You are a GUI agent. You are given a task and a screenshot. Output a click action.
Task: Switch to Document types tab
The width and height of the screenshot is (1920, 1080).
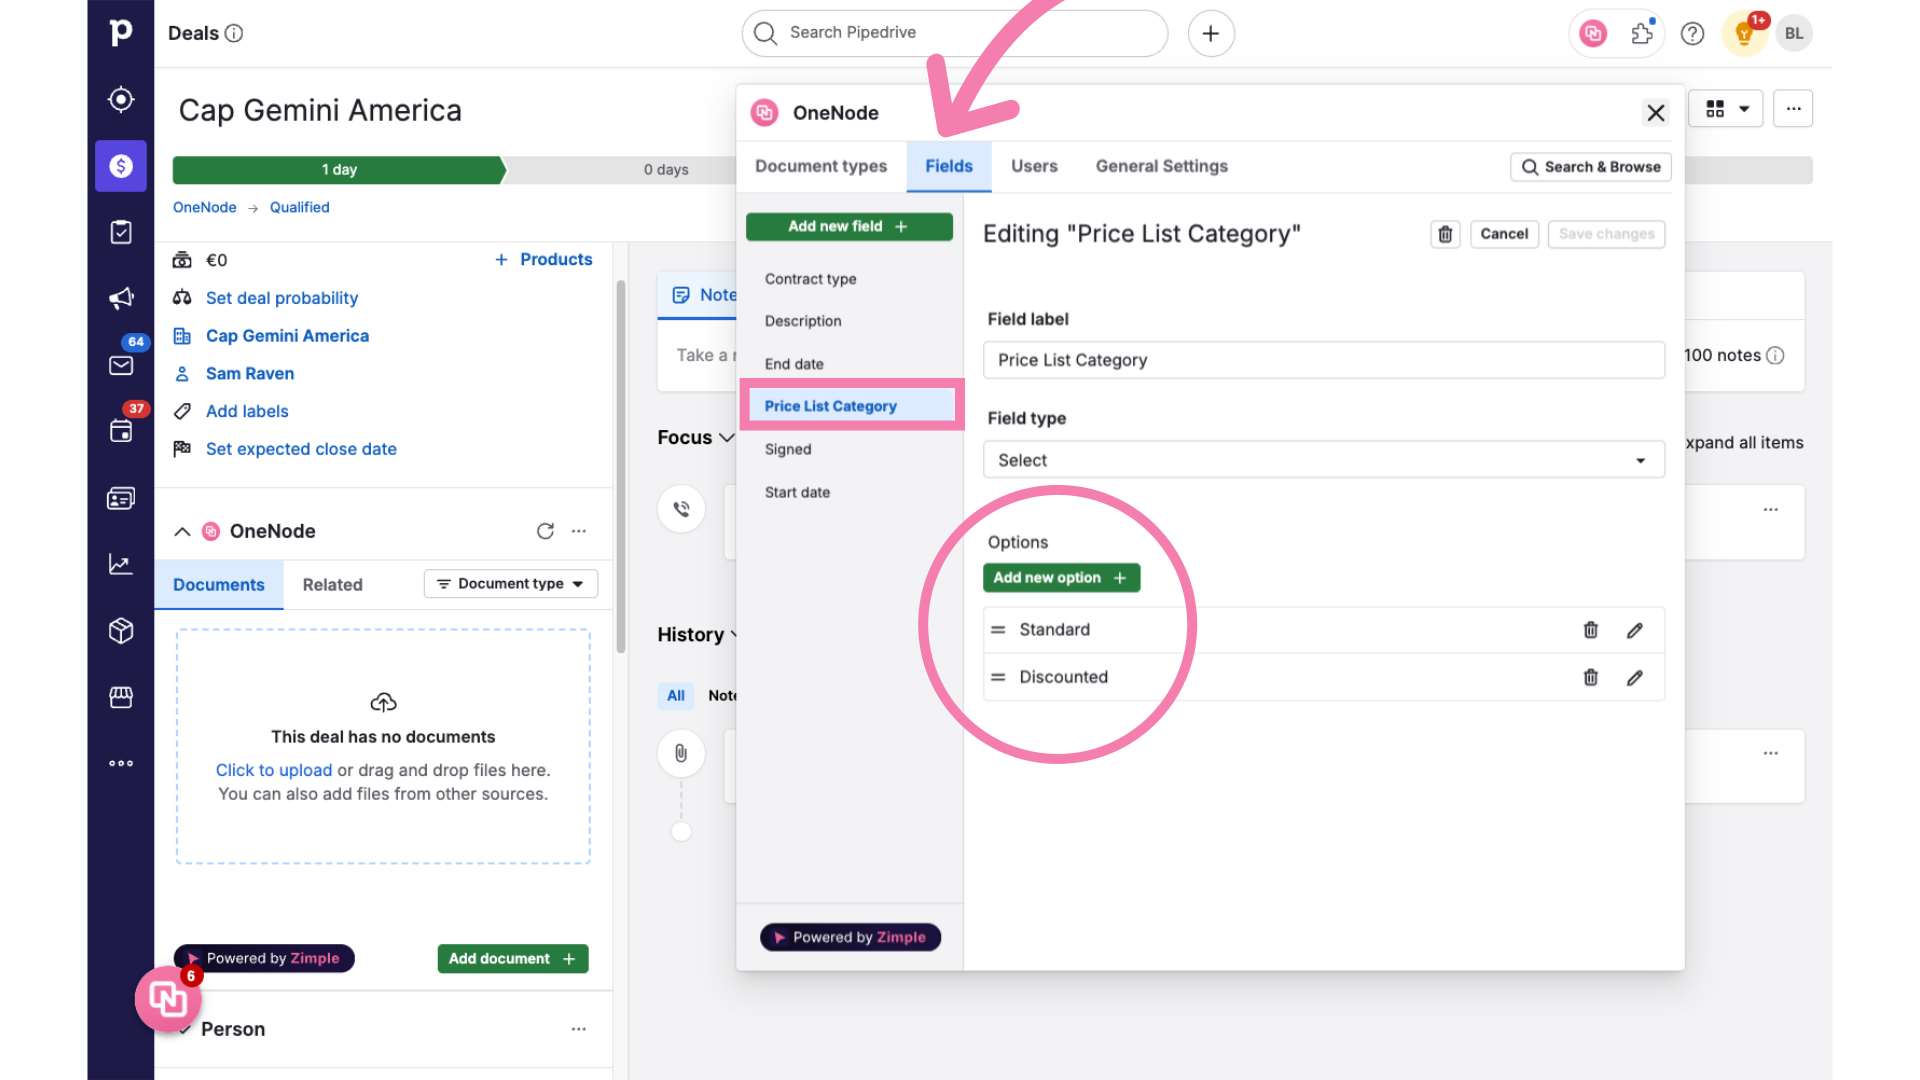(x=821, y=166)
